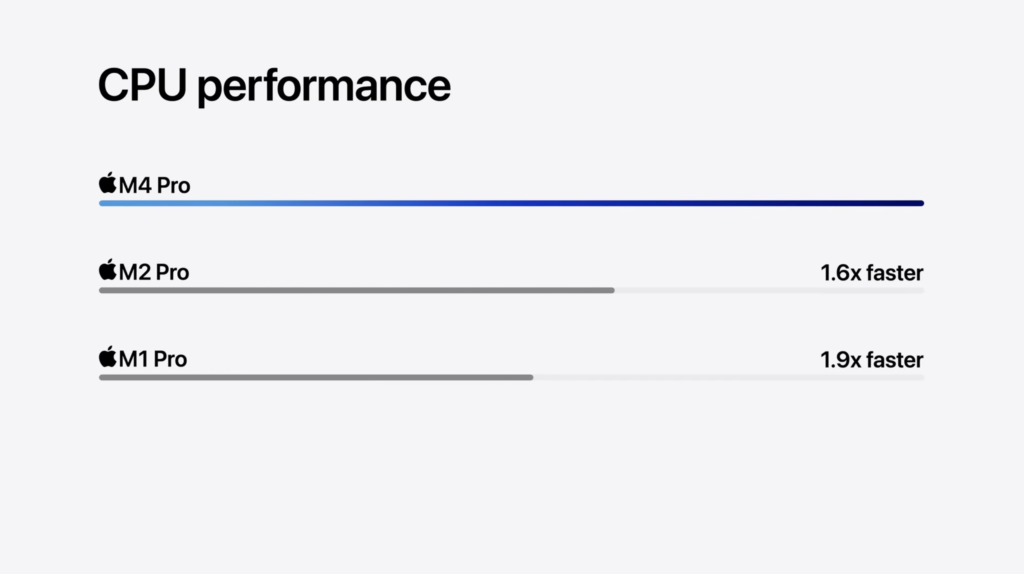The width and height of the screenshot is (1024, 574).
Task: Click the filled gray portion of the M2 Pro bar
Action: click(x=356, y=290)
